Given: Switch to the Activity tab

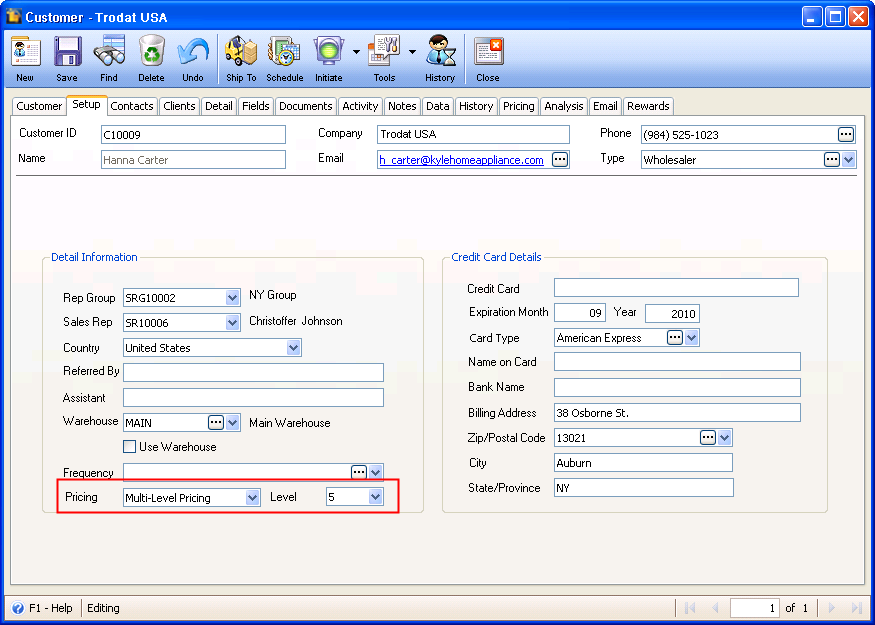Looking at the screenshot, I should coord(360,106).
